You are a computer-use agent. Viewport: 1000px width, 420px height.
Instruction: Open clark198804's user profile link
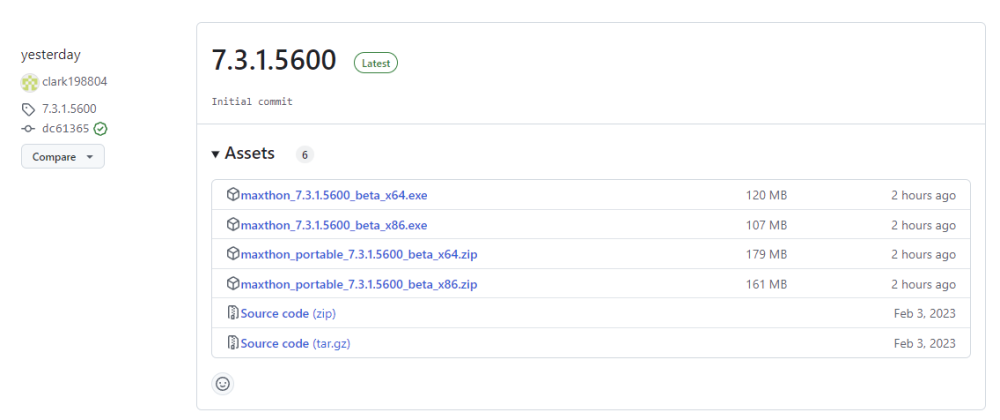(x=74, y=82)
